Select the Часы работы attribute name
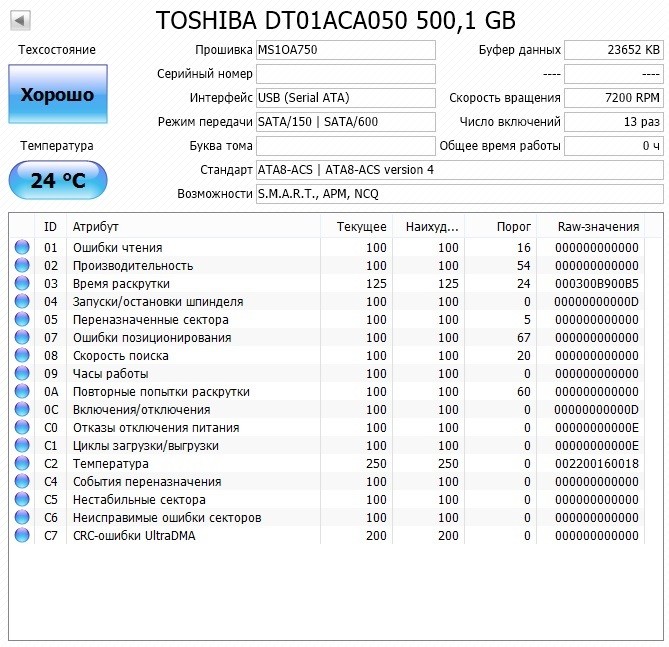 coord(111,373)
